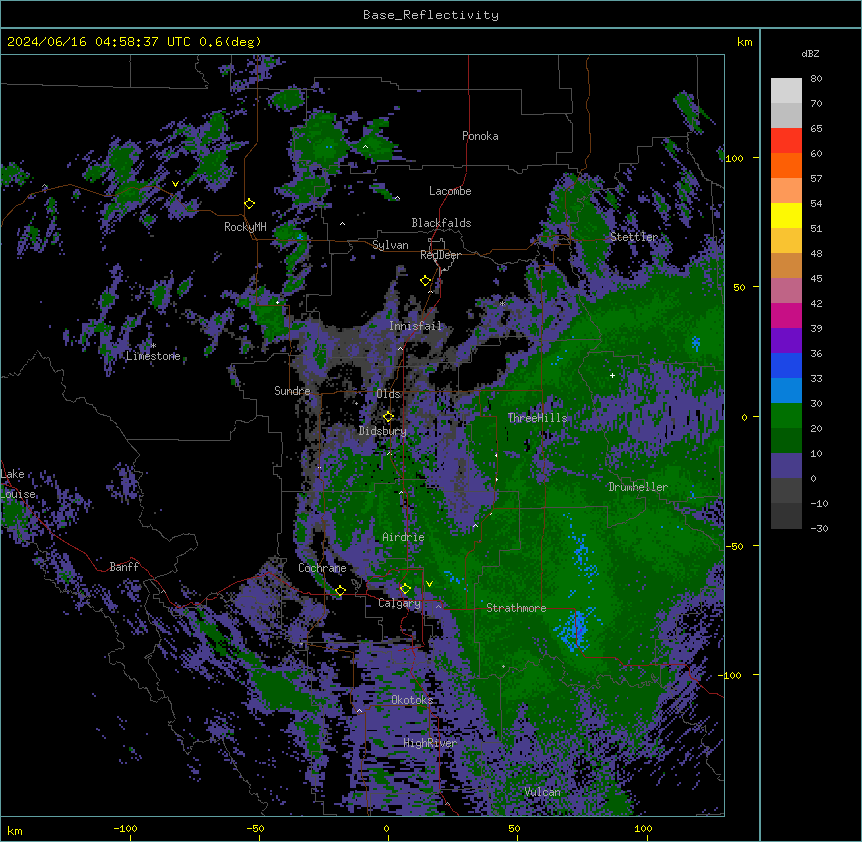Click the 2024/06/16 04:58:37 UTC timestamp
862x842 pixels.
click(99, 42)
